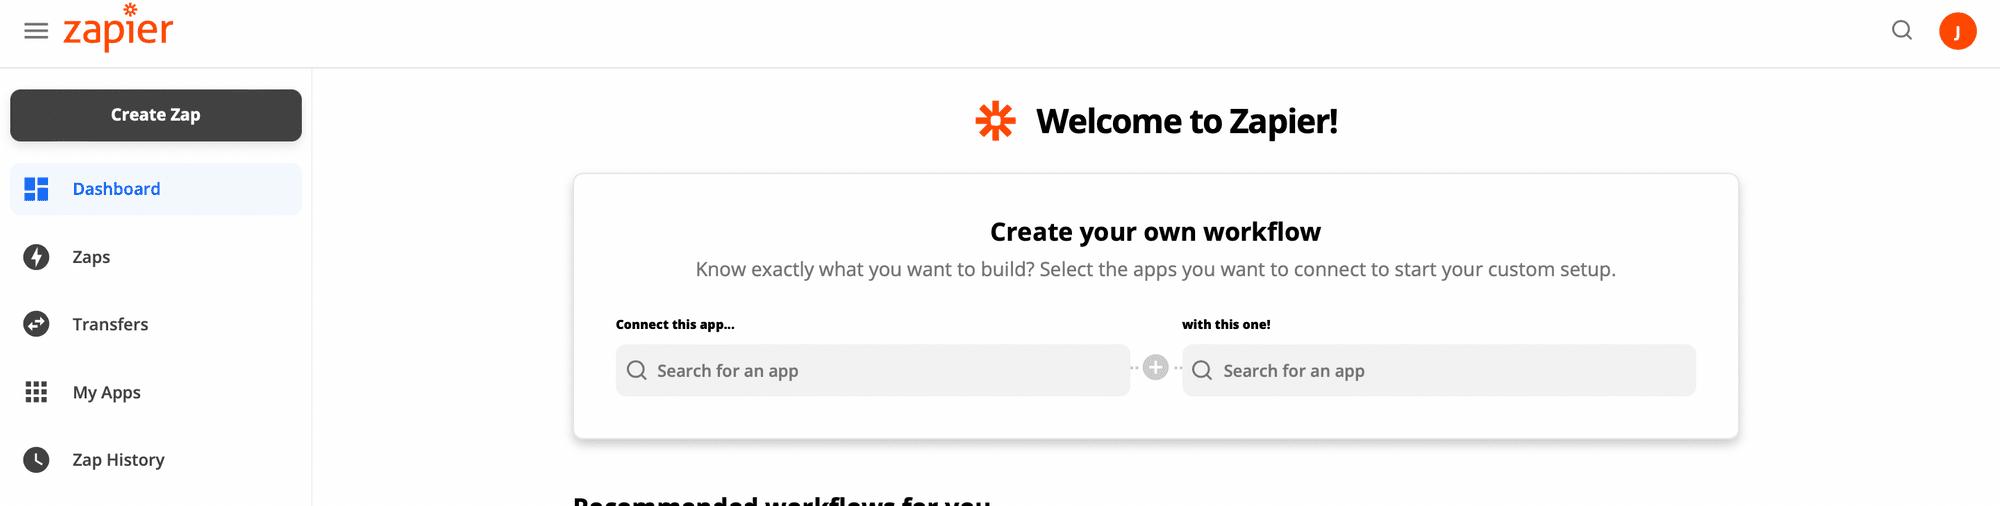Screen dimensions: 2000x506
Task: Click the Zap History clock icon
Action: coord(36,460)
